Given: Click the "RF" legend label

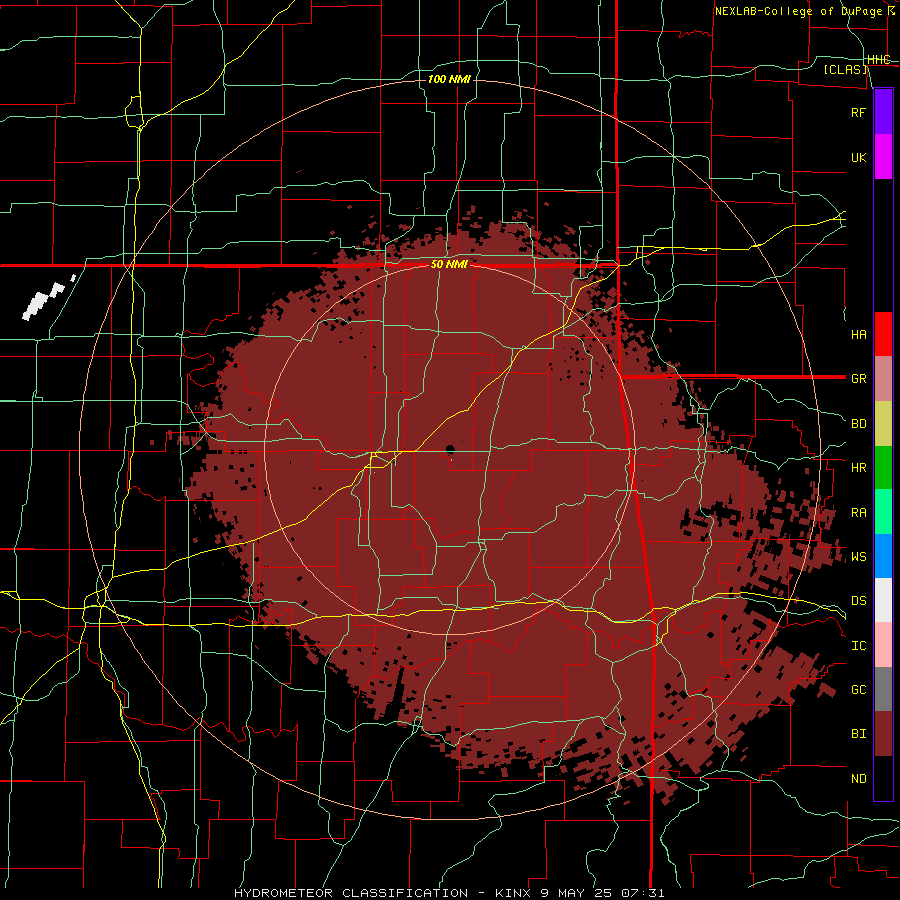Looking at the screenshot, I should [x=858, y=112].
